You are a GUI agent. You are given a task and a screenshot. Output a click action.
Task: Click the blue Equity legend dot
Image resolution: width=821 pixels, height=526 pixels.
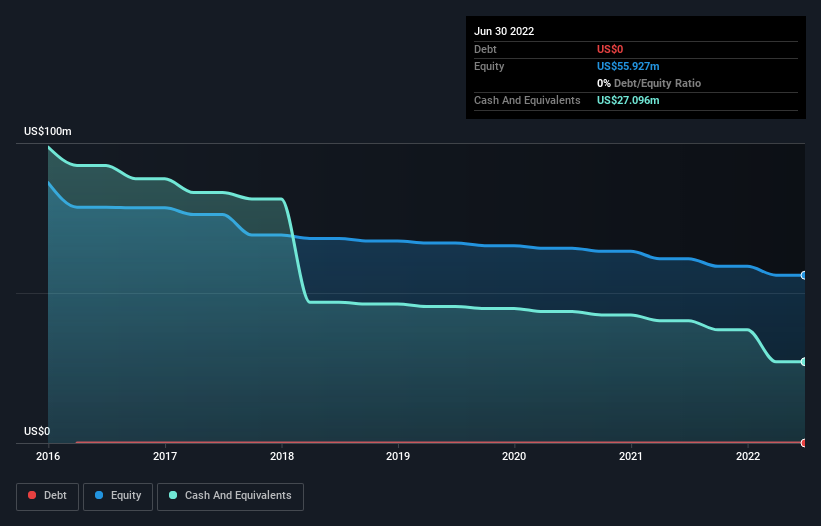[99, 495]
